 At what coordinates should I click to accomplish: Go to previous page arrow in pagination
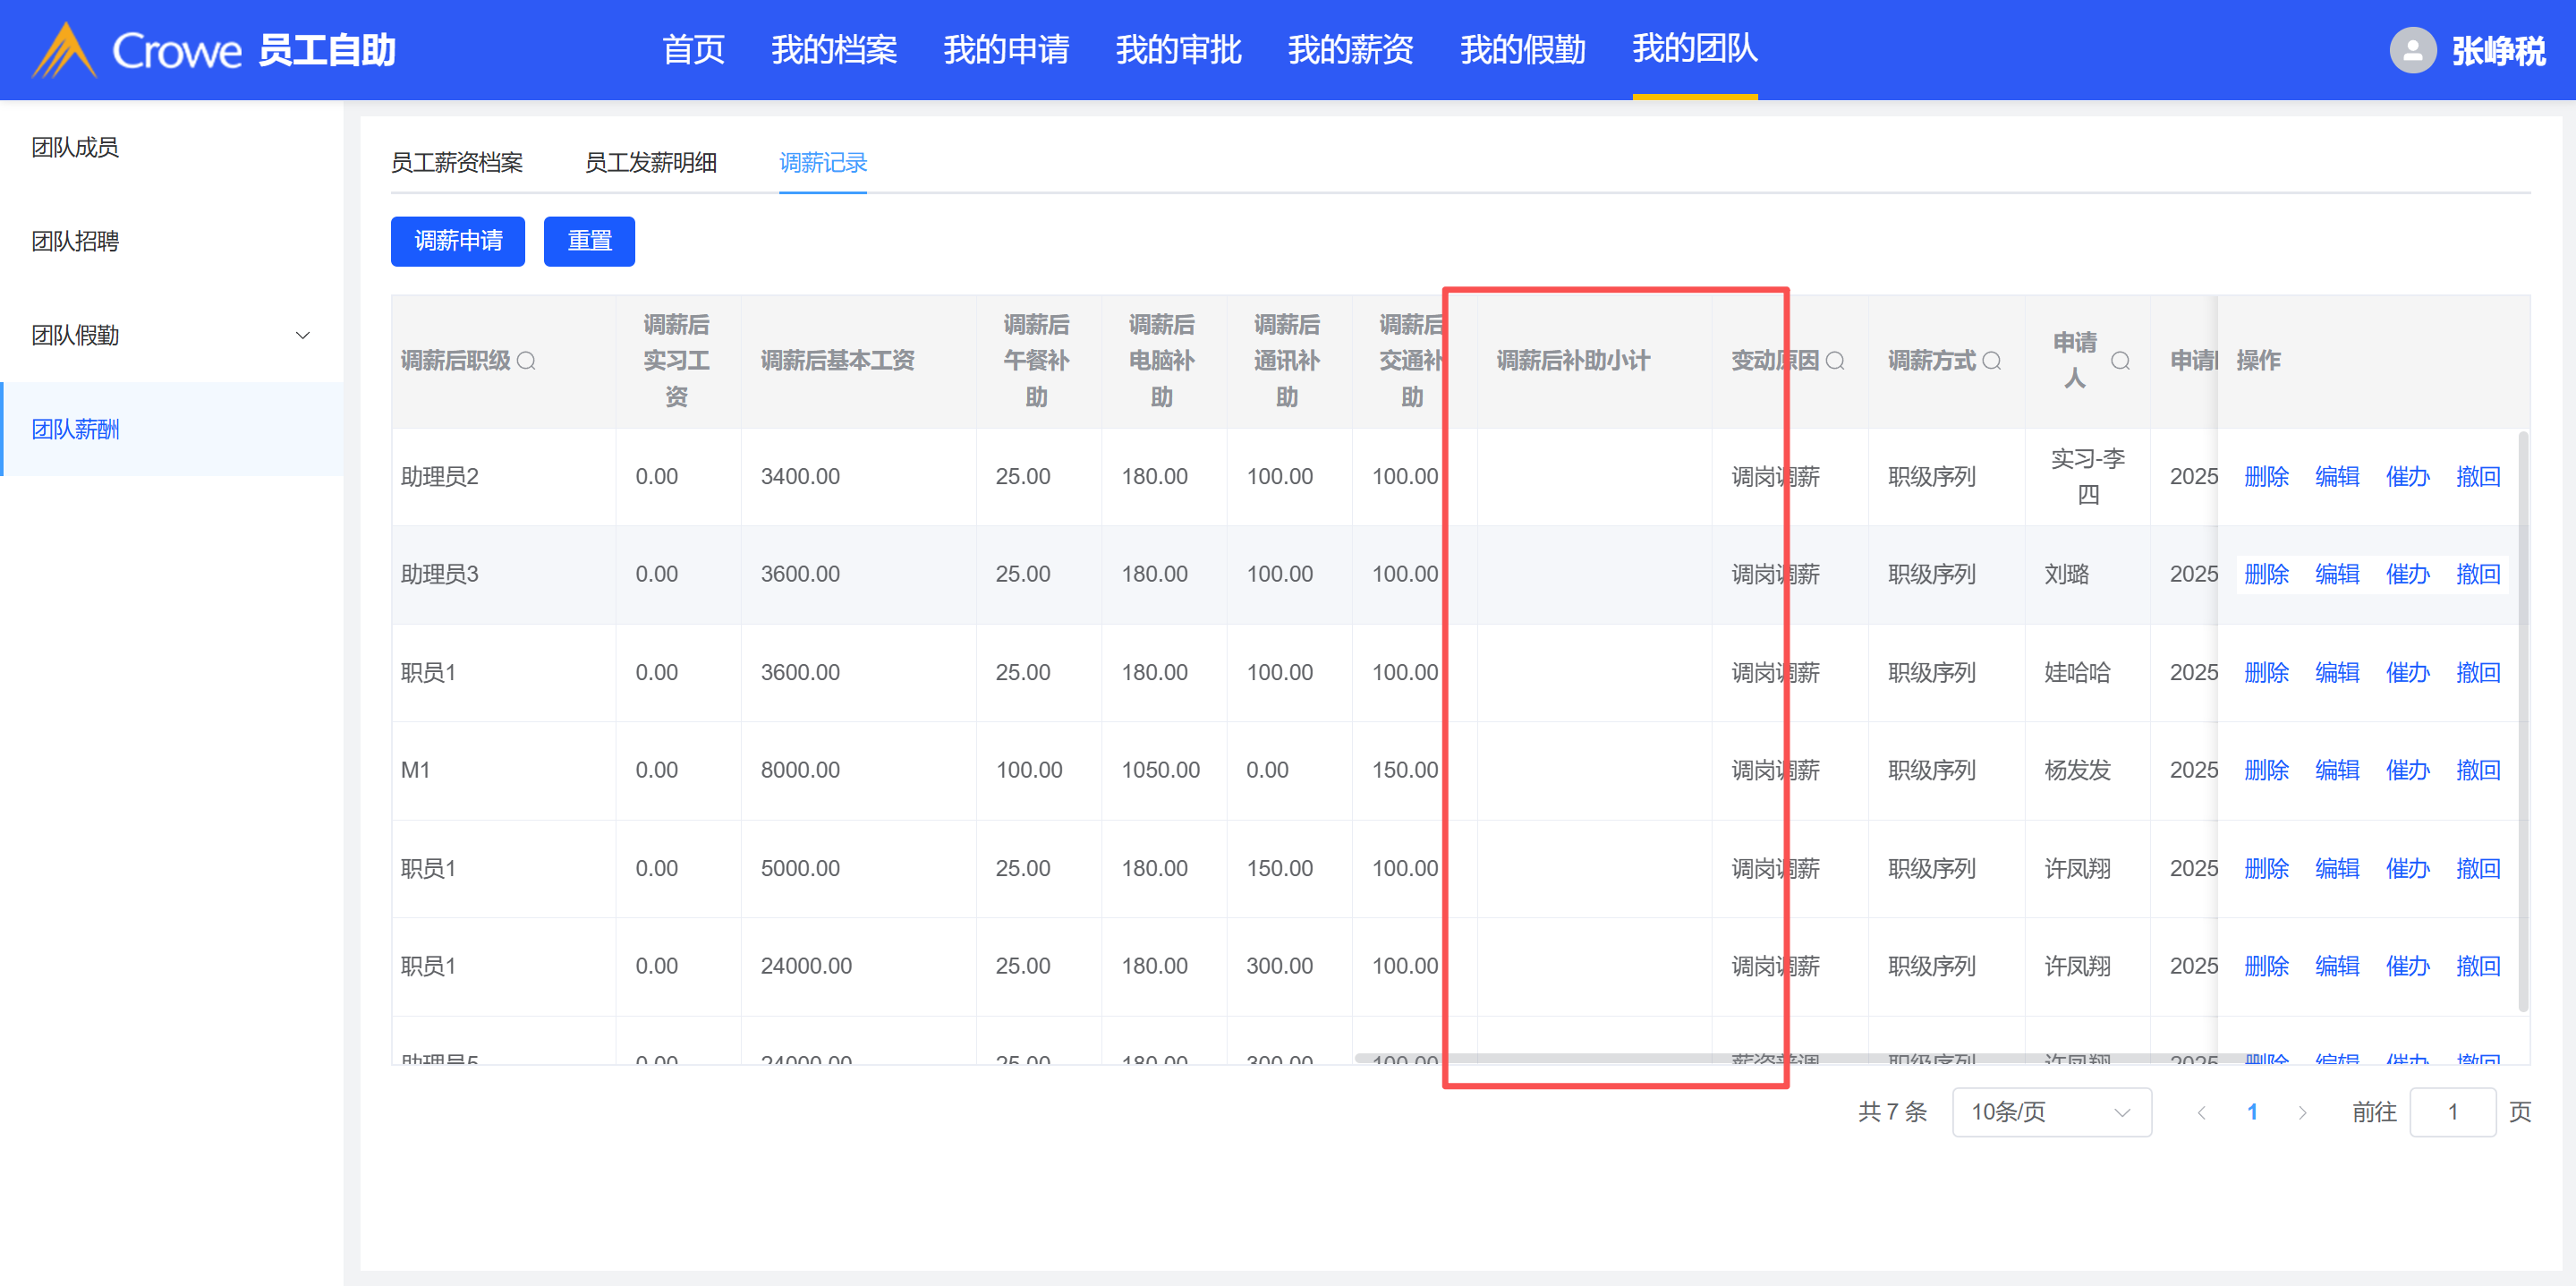click(2201, 1112)
